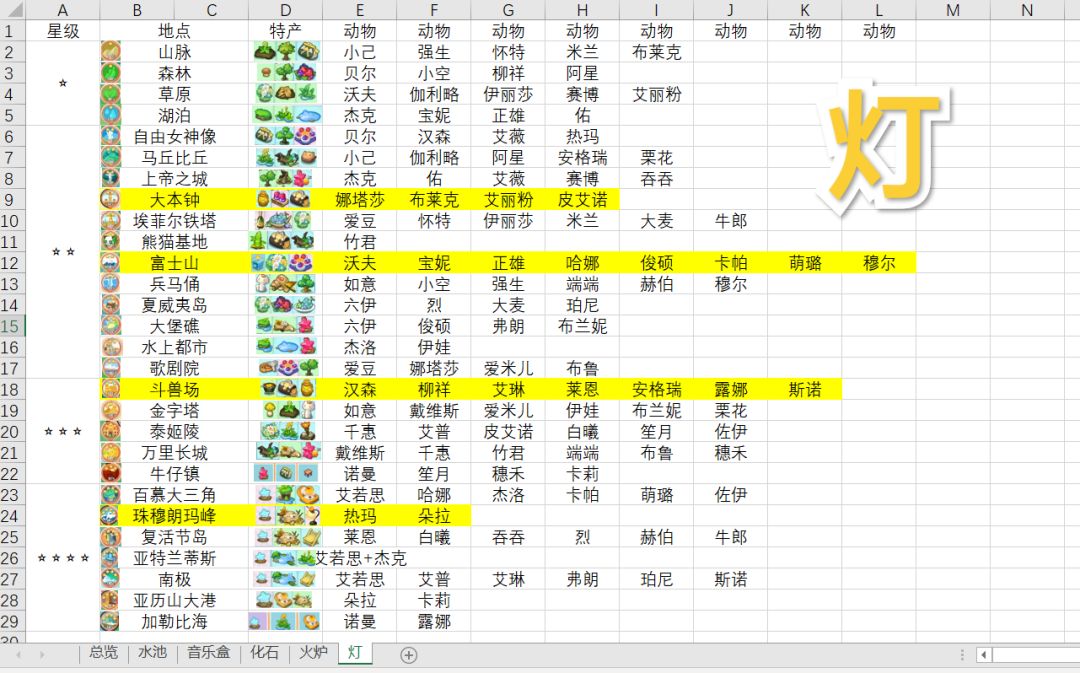1080x673 pixels.
Task: Select the 地点 header cell
Action: point(174,31)
